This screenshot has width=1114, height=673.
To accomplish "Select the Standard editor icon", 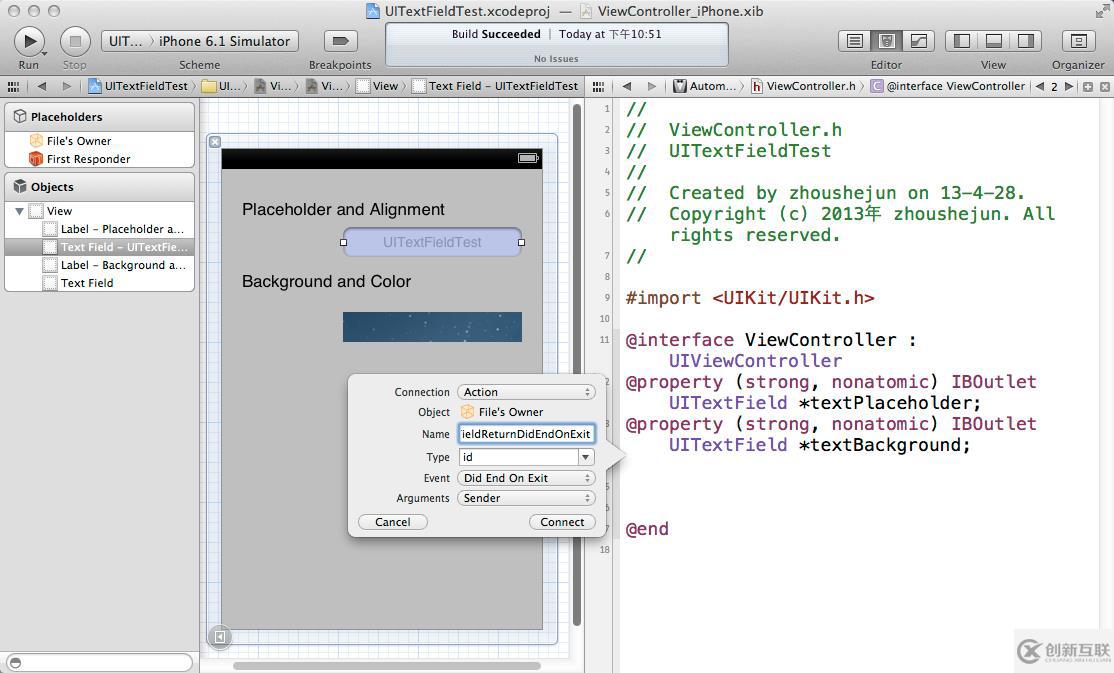I will click(x=854, y=41).
